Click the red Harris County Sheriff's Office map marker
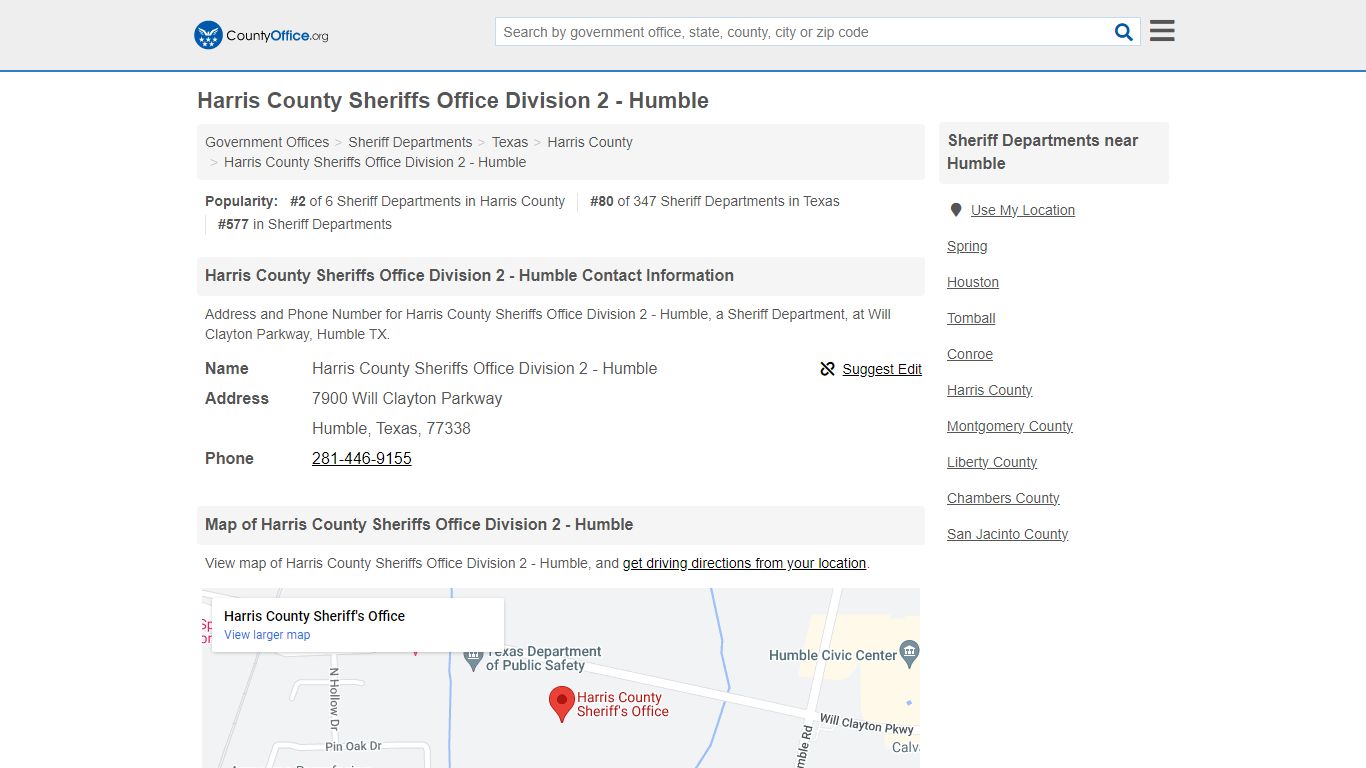This screenshot has width=1366, height=768. [562, 704]
